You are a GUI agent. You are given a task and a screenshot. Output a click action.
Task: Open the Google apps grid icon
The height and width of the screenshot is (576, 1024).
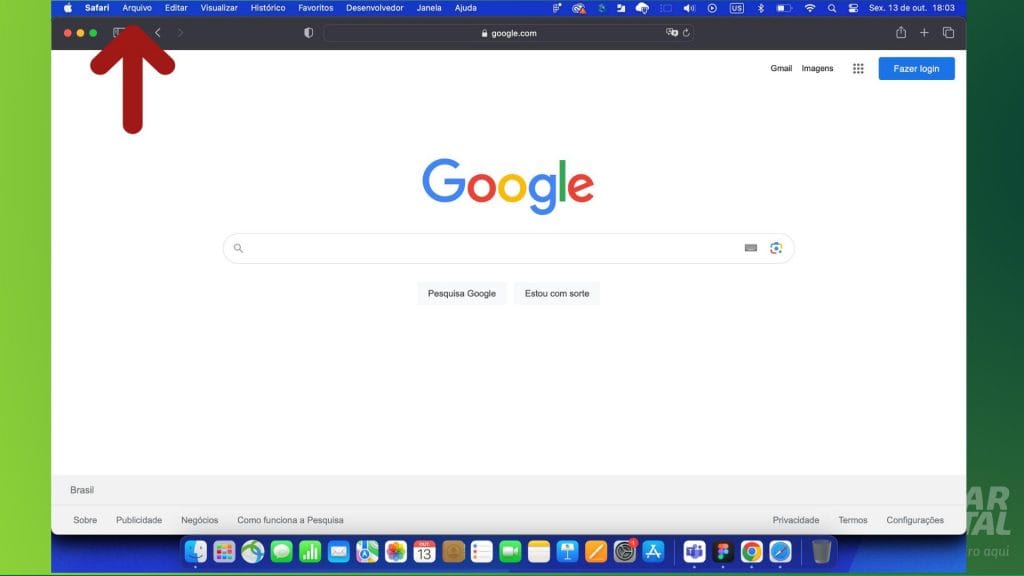858,69
